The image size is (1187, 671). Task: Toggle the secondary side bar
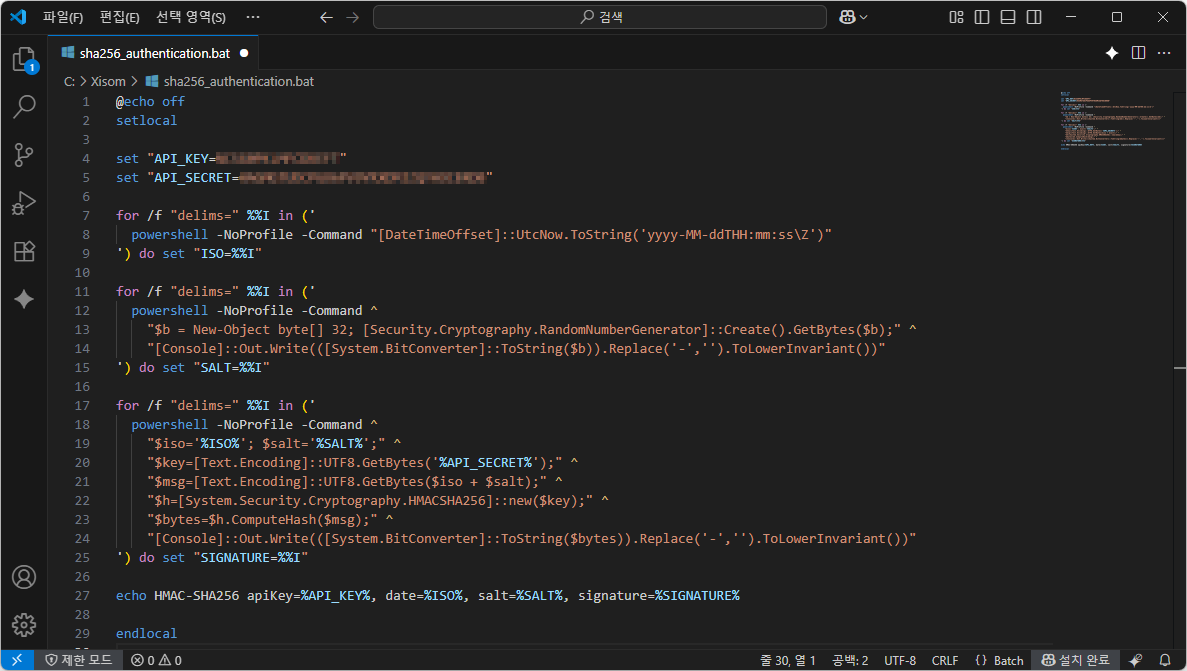(x=1034, y=17)
